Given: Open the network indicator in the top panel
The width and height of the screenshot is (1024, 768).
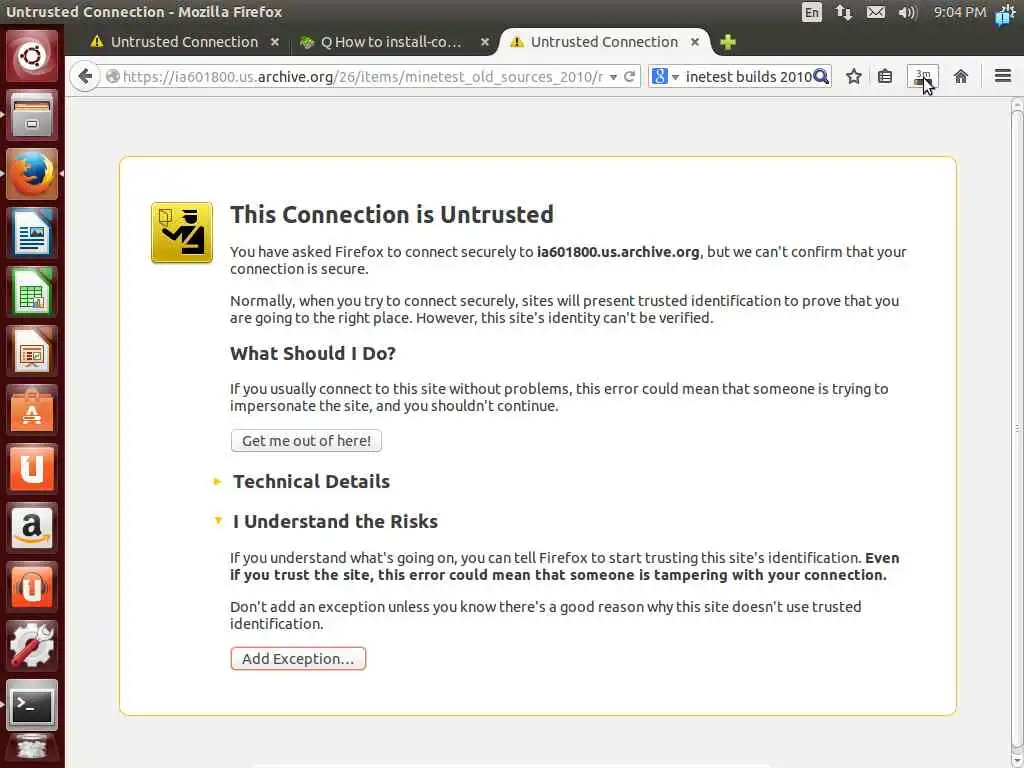Looking at the screenshot, I should [x=844, y=12].
